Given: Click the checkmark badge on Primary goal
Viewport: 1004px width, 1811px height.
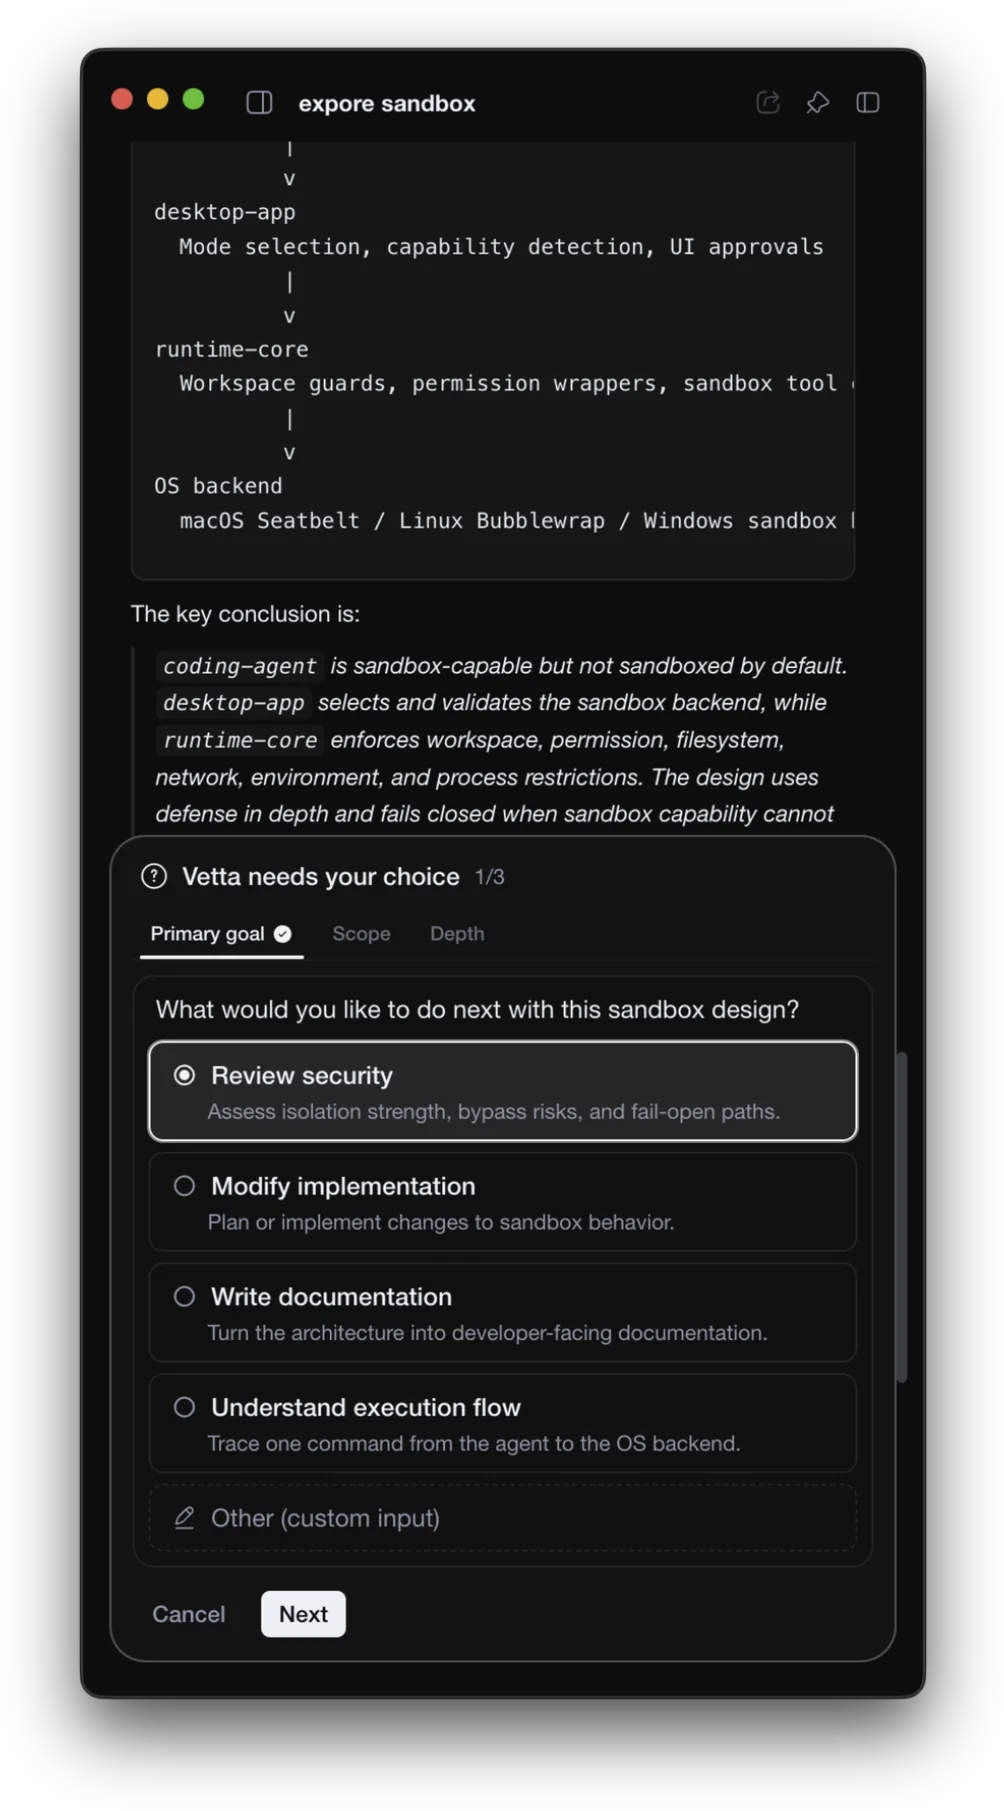Looking at the screenshot, I should pyautogui.click(x=283, y=933).
